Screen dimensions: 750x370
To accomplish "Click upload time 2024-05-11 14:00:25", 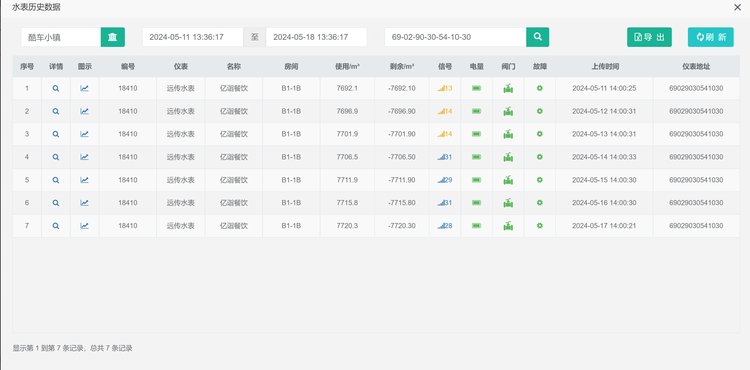I will (x=604, y=88).
